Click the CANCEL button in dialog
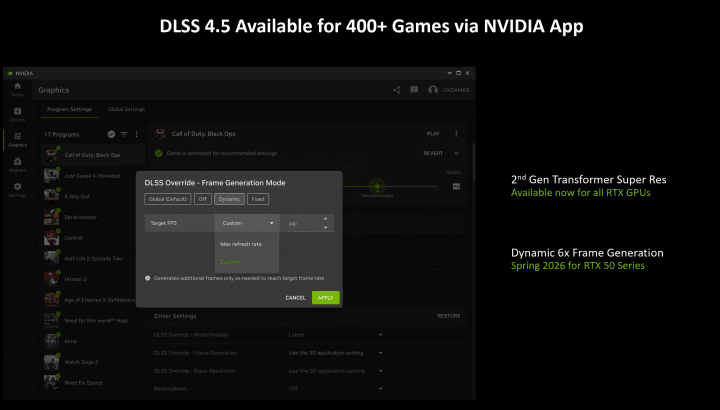Image resolution: width=720 pixels, height=410 pixels. click(x=295, y=298)
